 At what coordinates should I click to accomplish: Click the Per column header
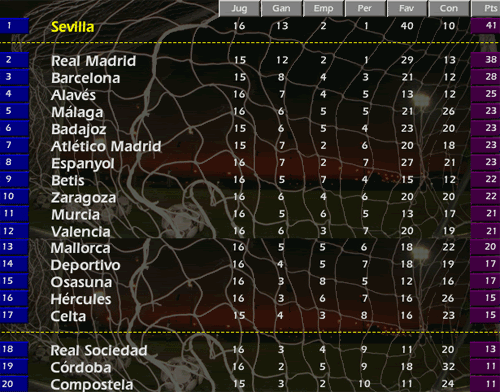365,8
